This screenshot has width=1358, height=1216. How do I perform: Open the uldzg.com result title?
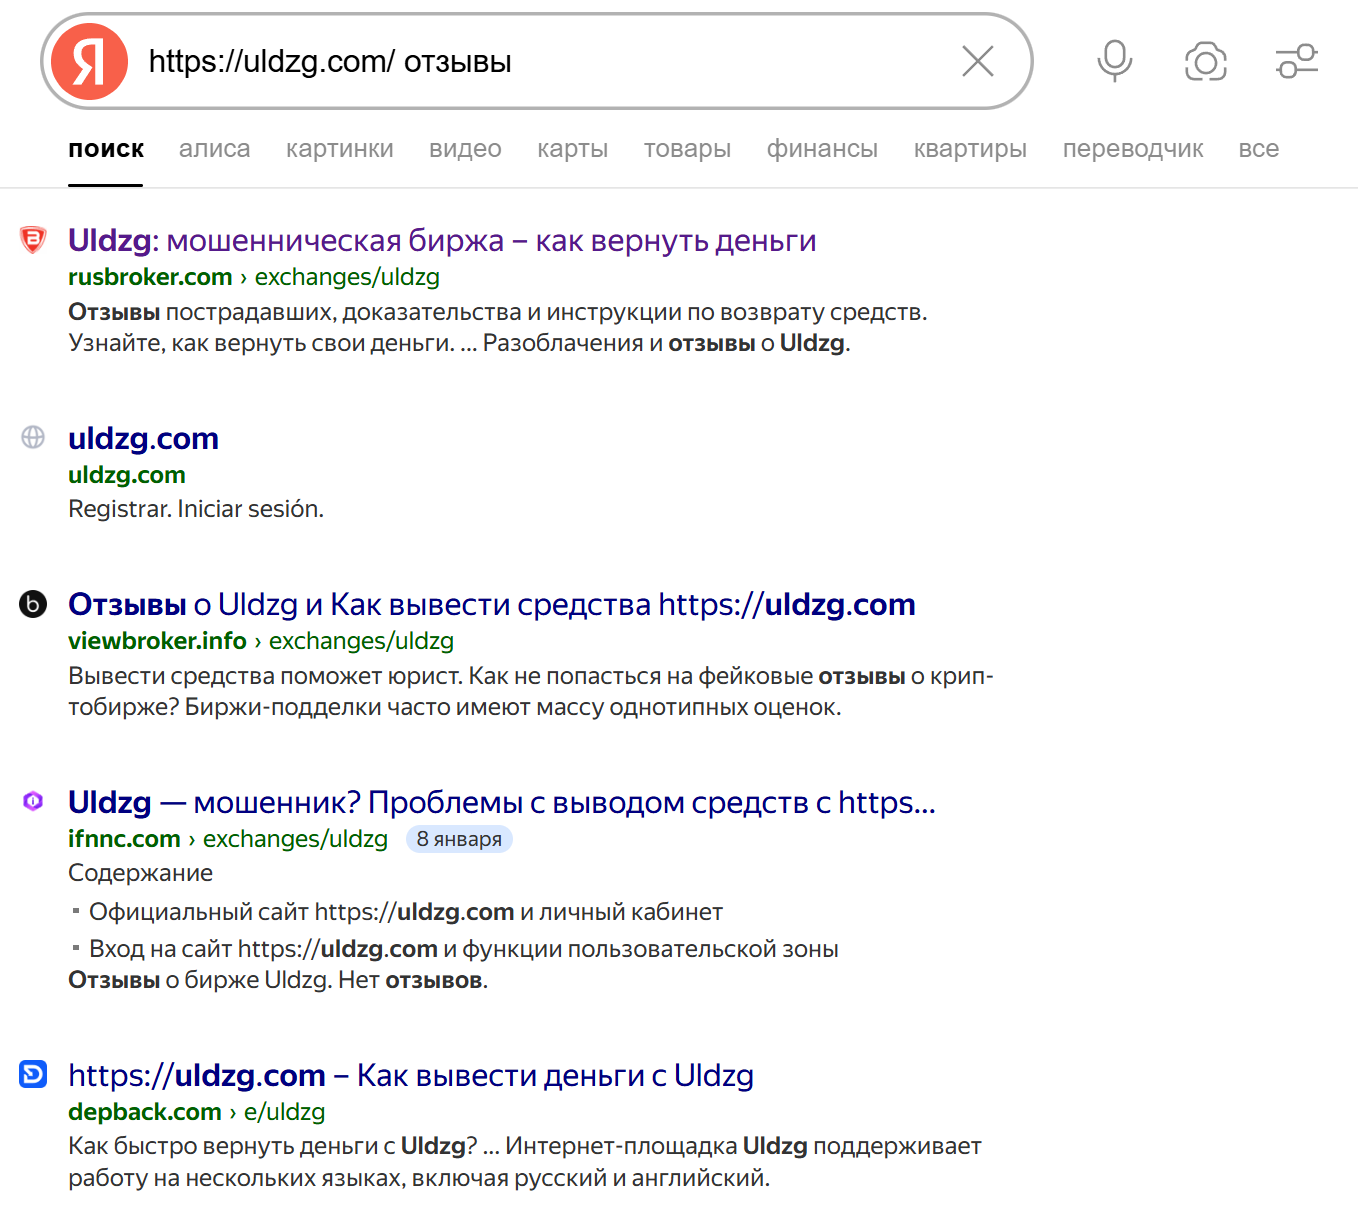point(143,438)
